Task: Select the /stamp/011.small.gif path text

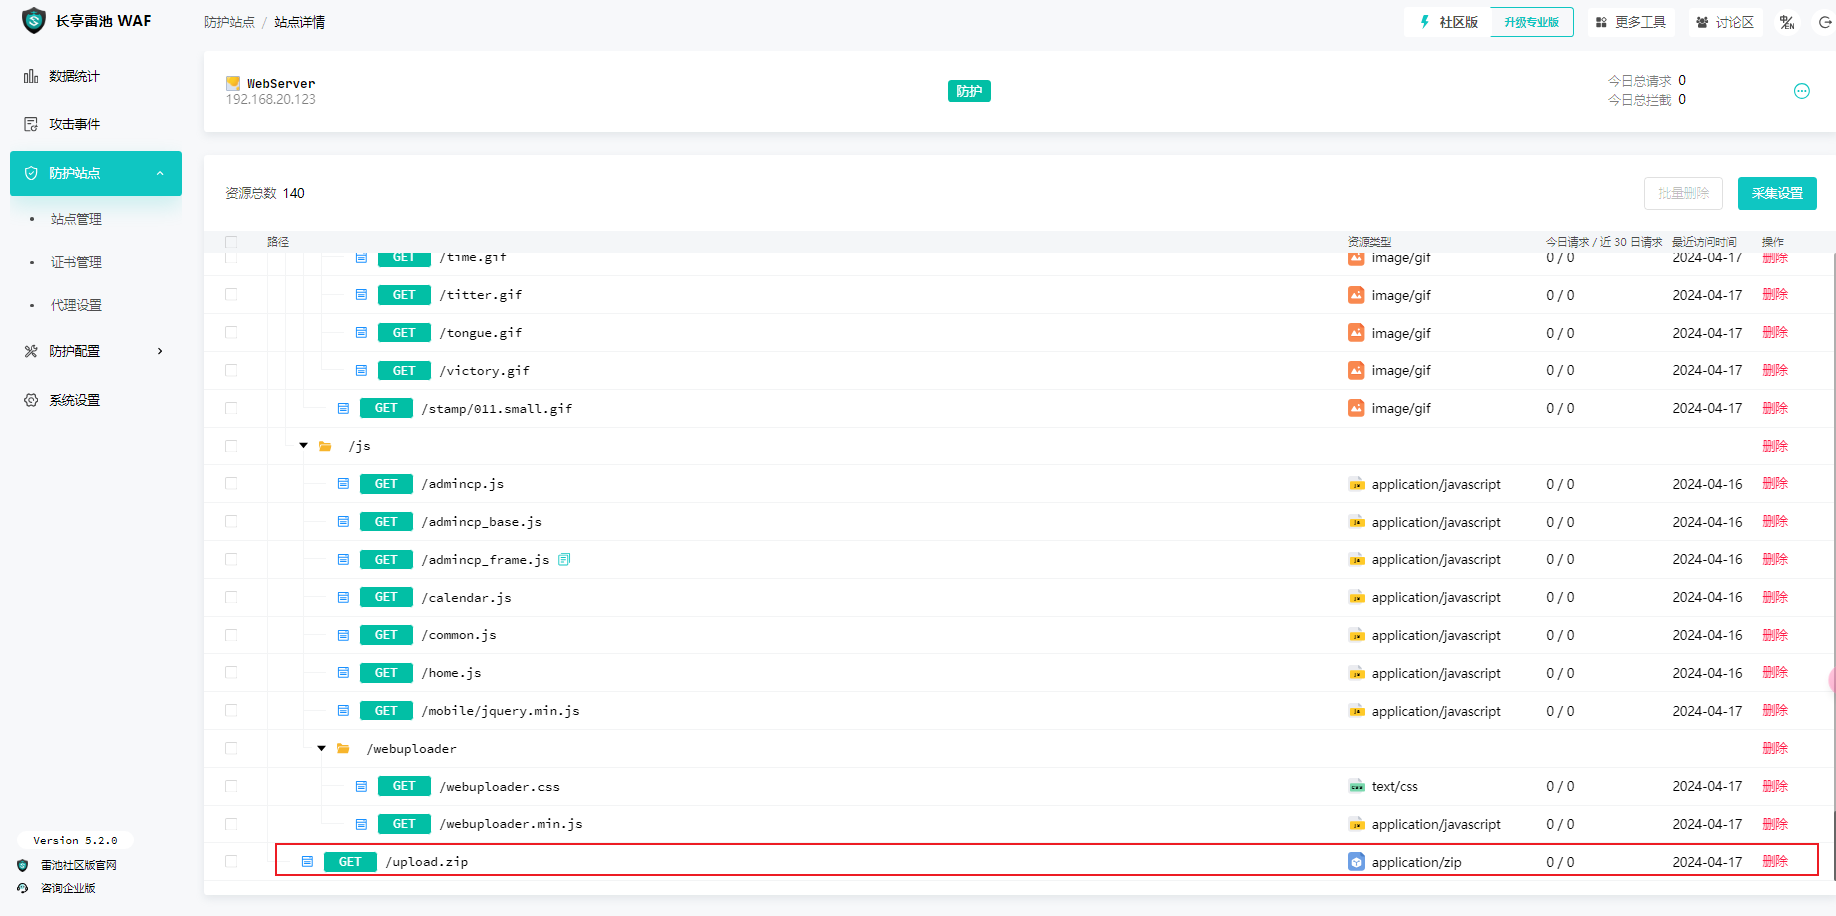Action: click(497, 408)
